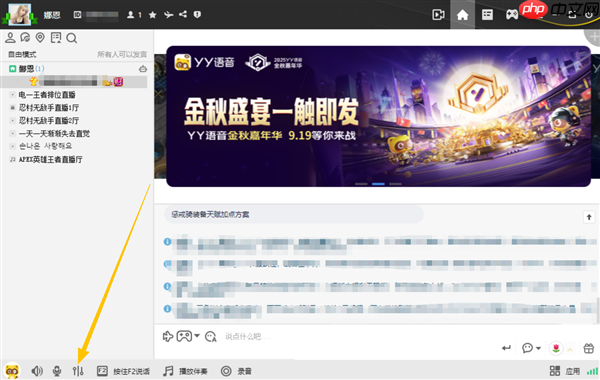Select the third banner carousel indicator
600x380 pixels.
click(x=395, y=184)
